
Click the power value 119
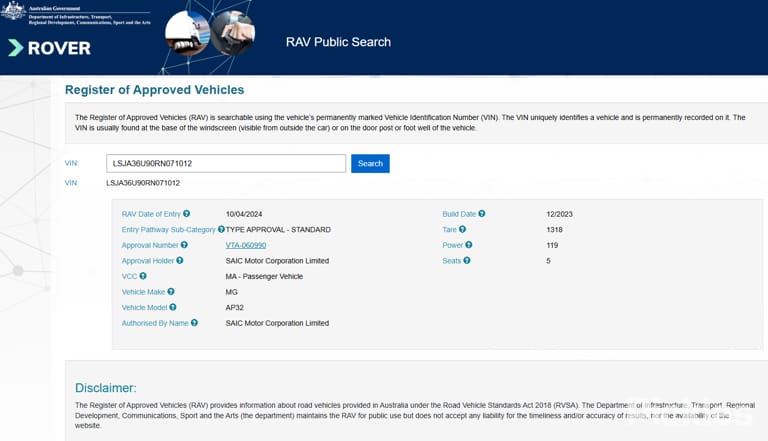tap(552, 245)
